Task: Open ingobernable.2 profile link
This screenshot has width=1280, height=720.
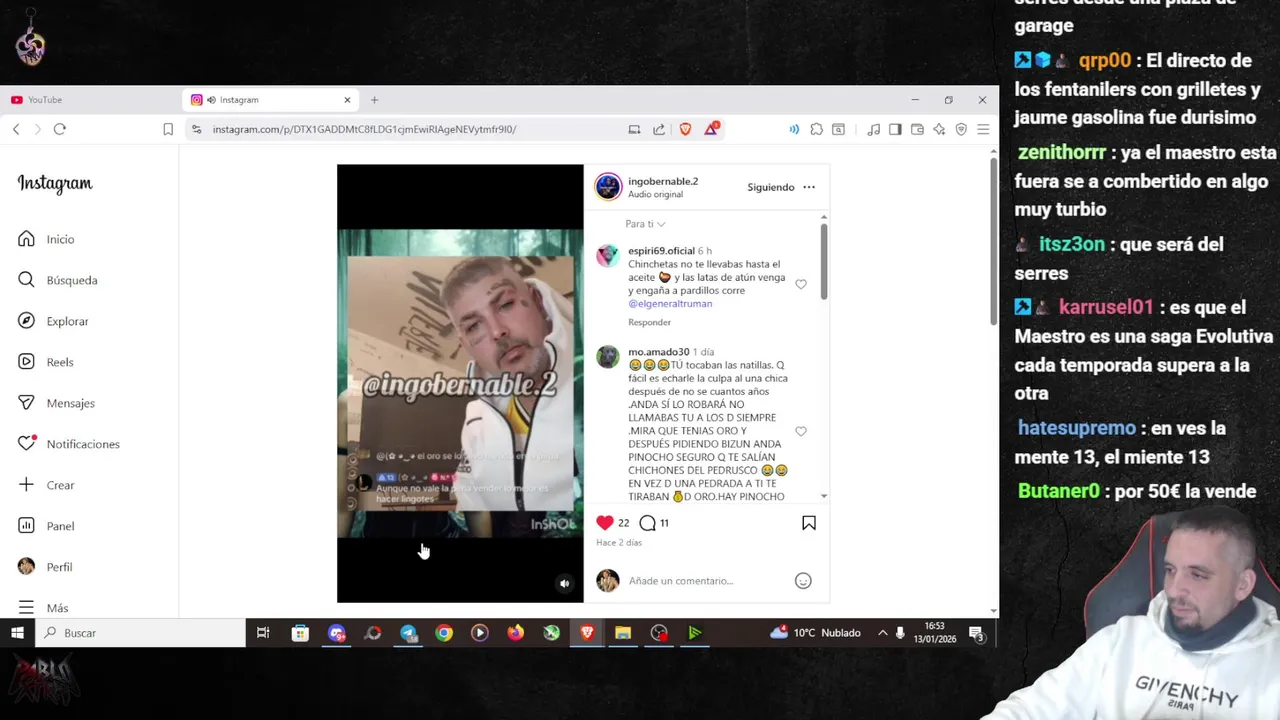Action: [x=663, y=181]
